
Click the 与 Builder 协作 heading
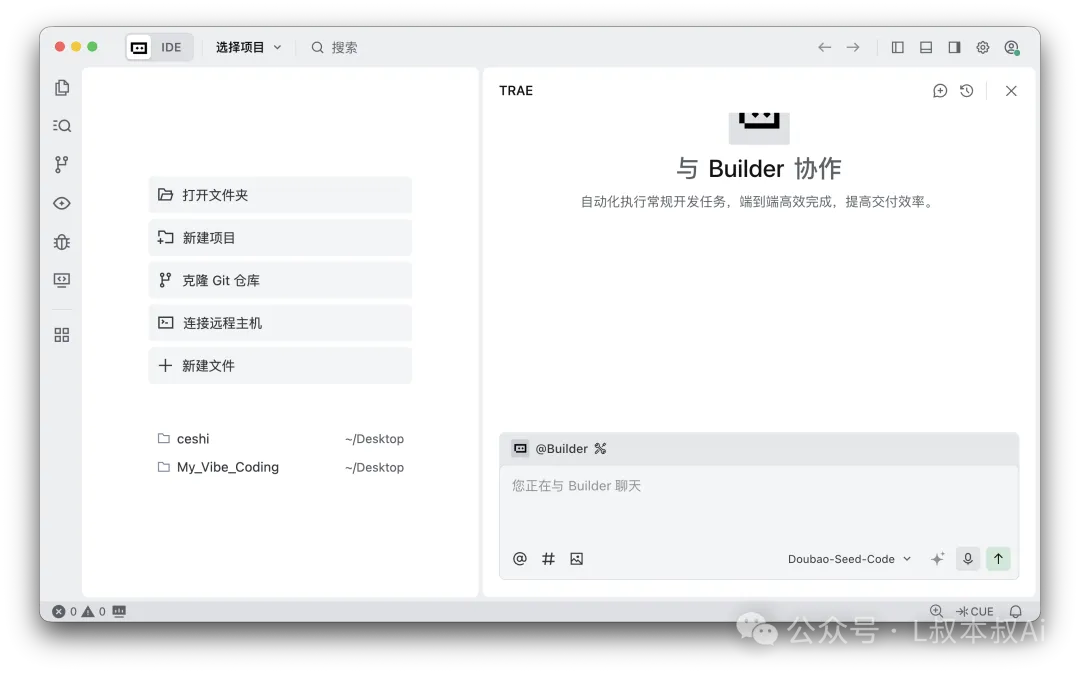tap(759, 169)
